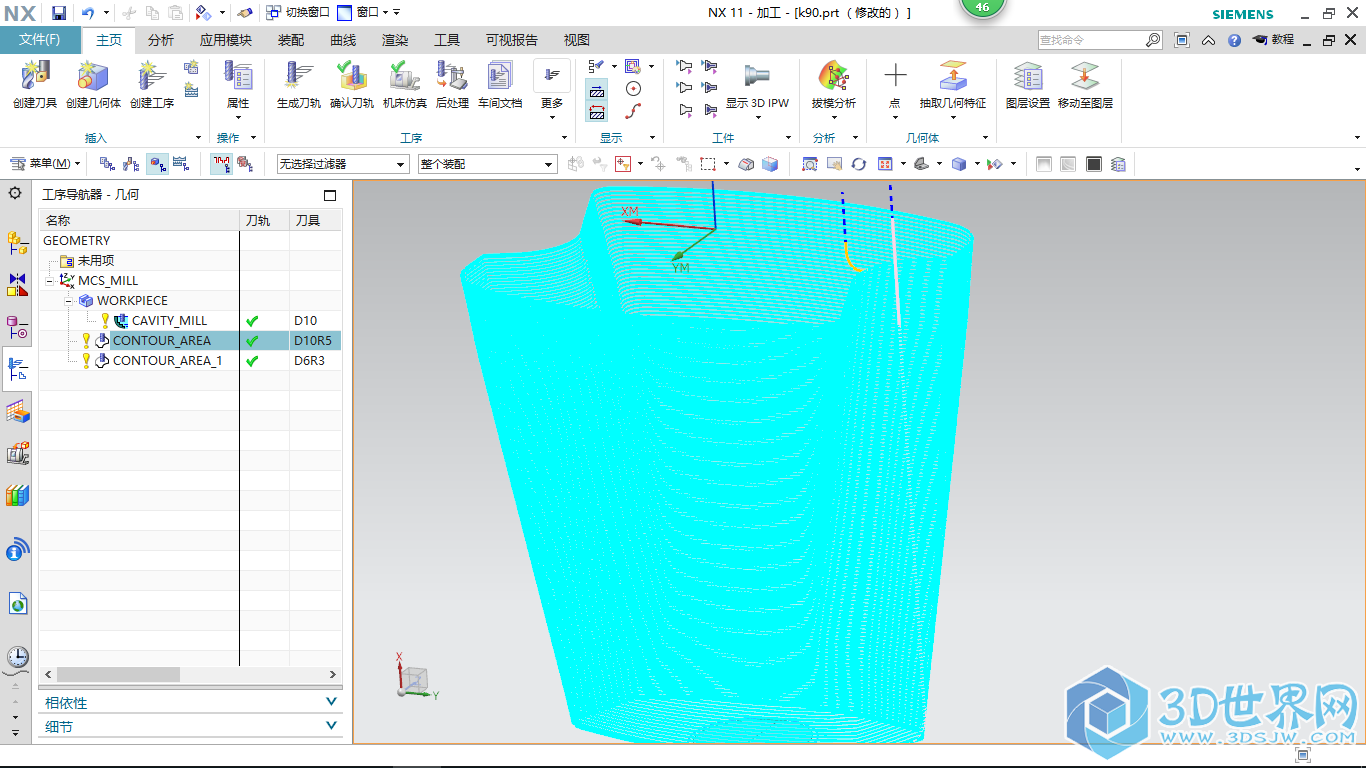Toggle the lower red tool-path display button
Image resolution: width=1366 pixels, height=768 pixels.
tap(597, 112)
